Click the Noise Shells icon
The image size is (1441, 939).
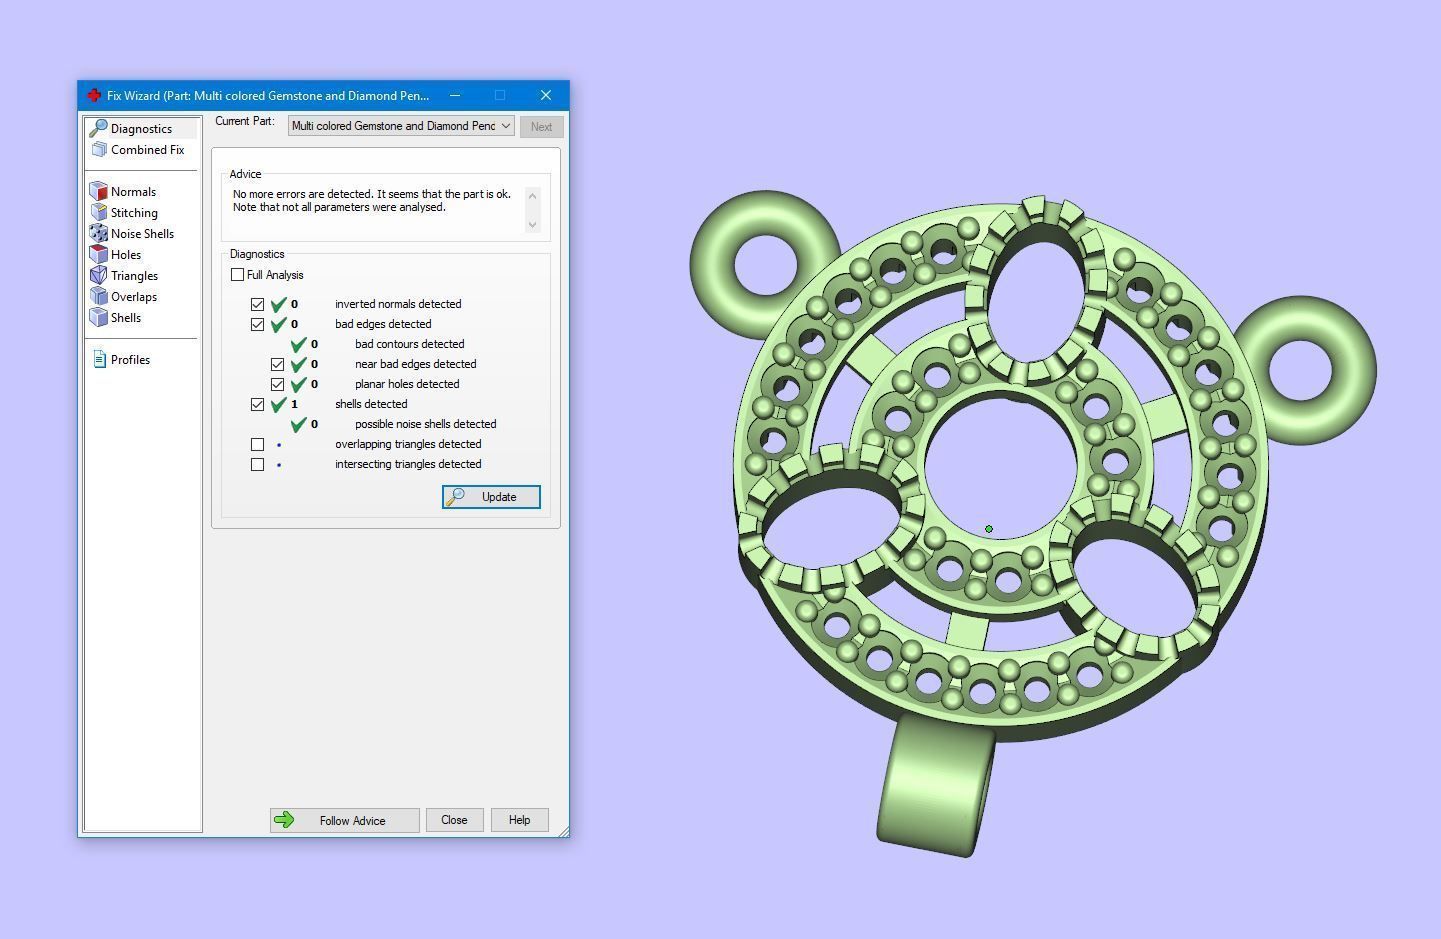coord(98,233)
